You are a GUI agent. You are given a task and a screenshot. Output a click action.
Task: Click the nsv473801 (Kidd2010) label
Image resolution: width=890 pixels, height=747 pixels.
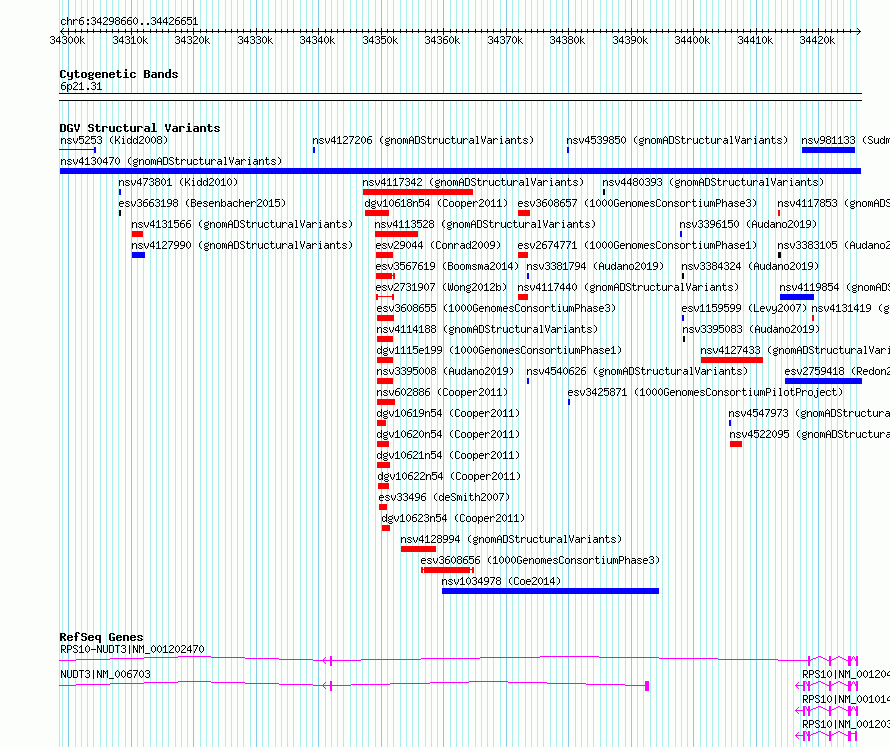[x=178, y=182]
